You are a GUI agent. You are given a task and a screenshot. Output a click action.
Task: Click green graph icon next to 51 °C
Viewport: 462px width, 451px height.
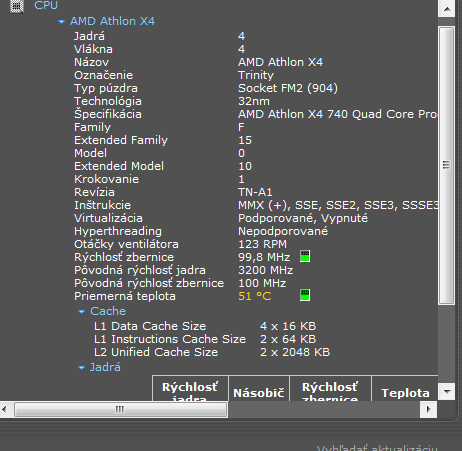305,295
